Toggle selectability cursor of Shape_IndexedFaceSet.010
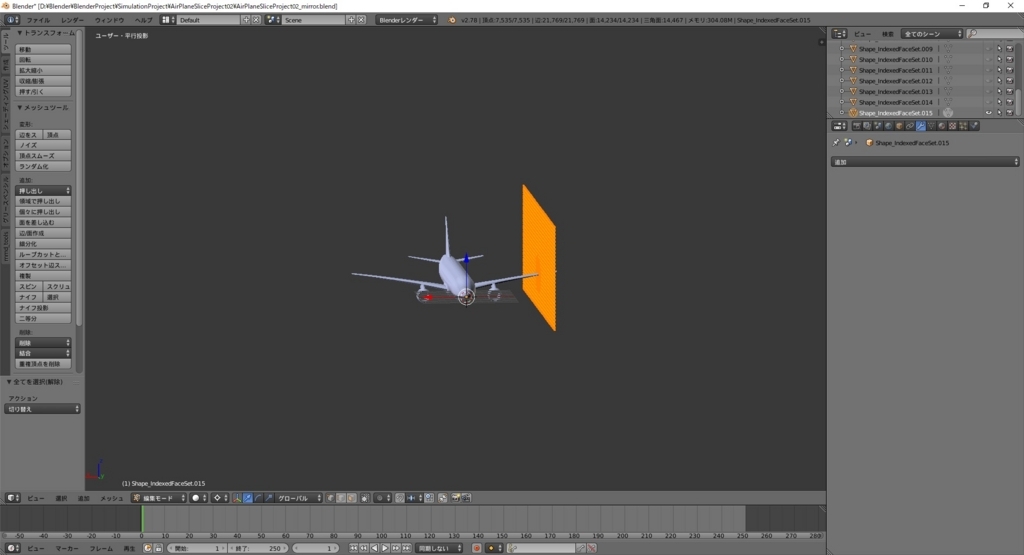This screenshot has height=555, width=1024. 999,59
